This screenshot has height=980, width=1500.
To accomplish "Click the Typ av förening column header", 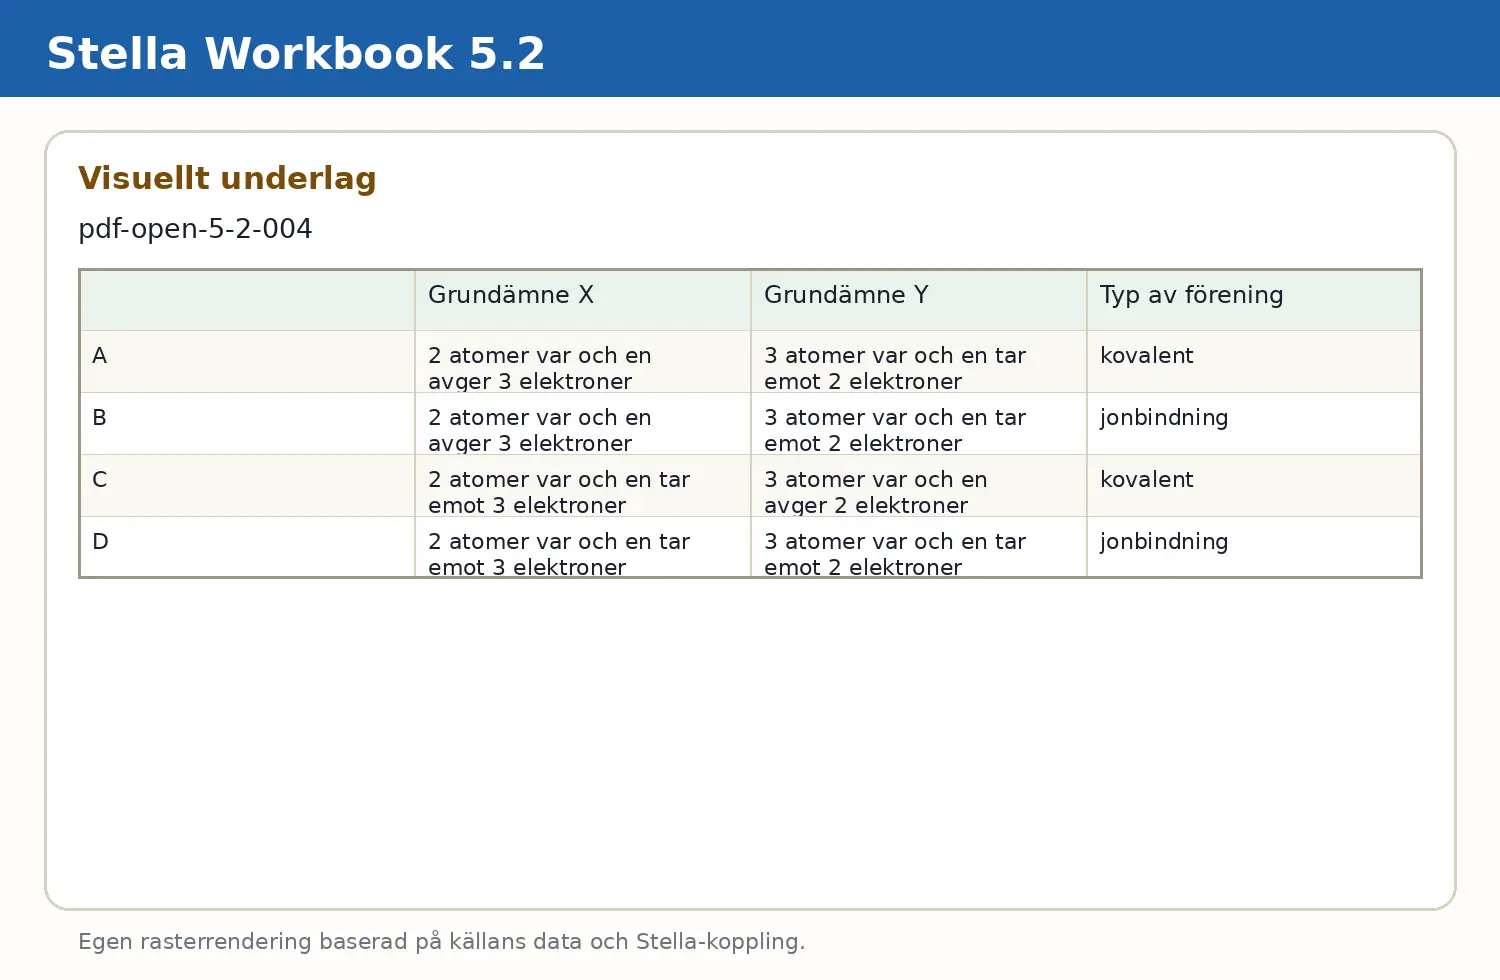I will [x=1254, y=300].
